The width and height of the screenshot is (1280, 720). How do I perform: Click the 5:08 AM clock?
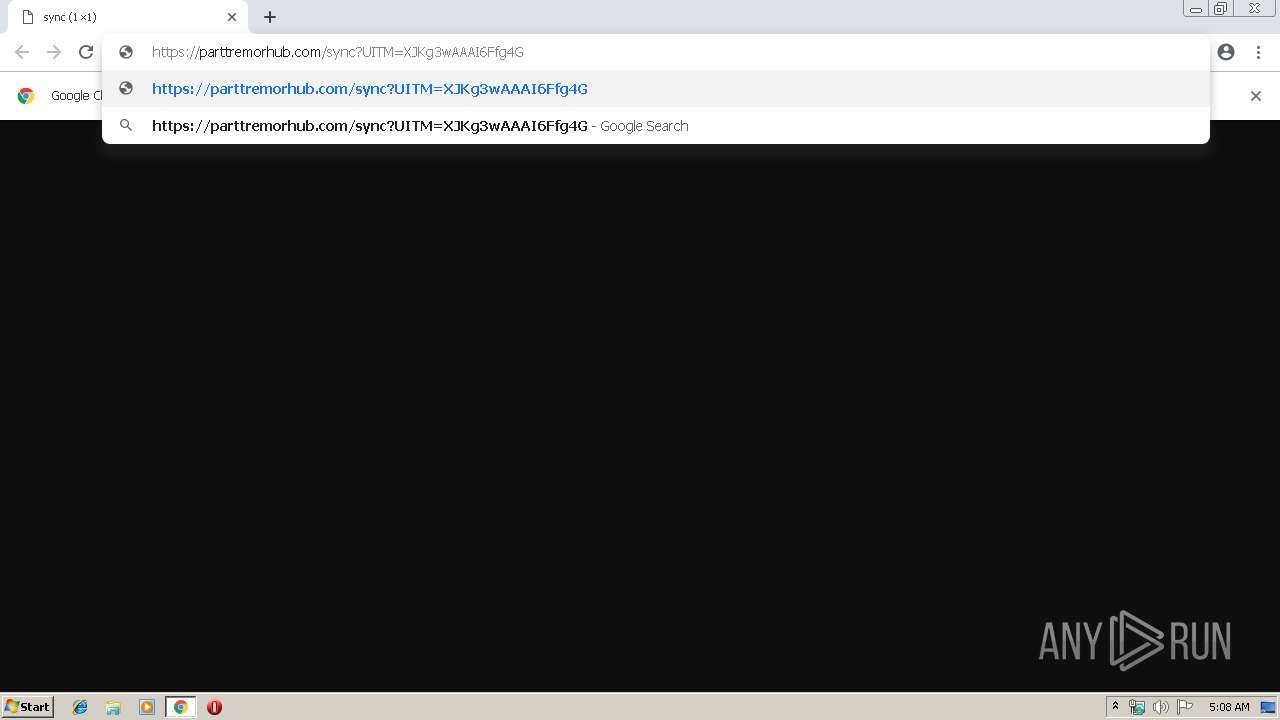point(1229,707)
